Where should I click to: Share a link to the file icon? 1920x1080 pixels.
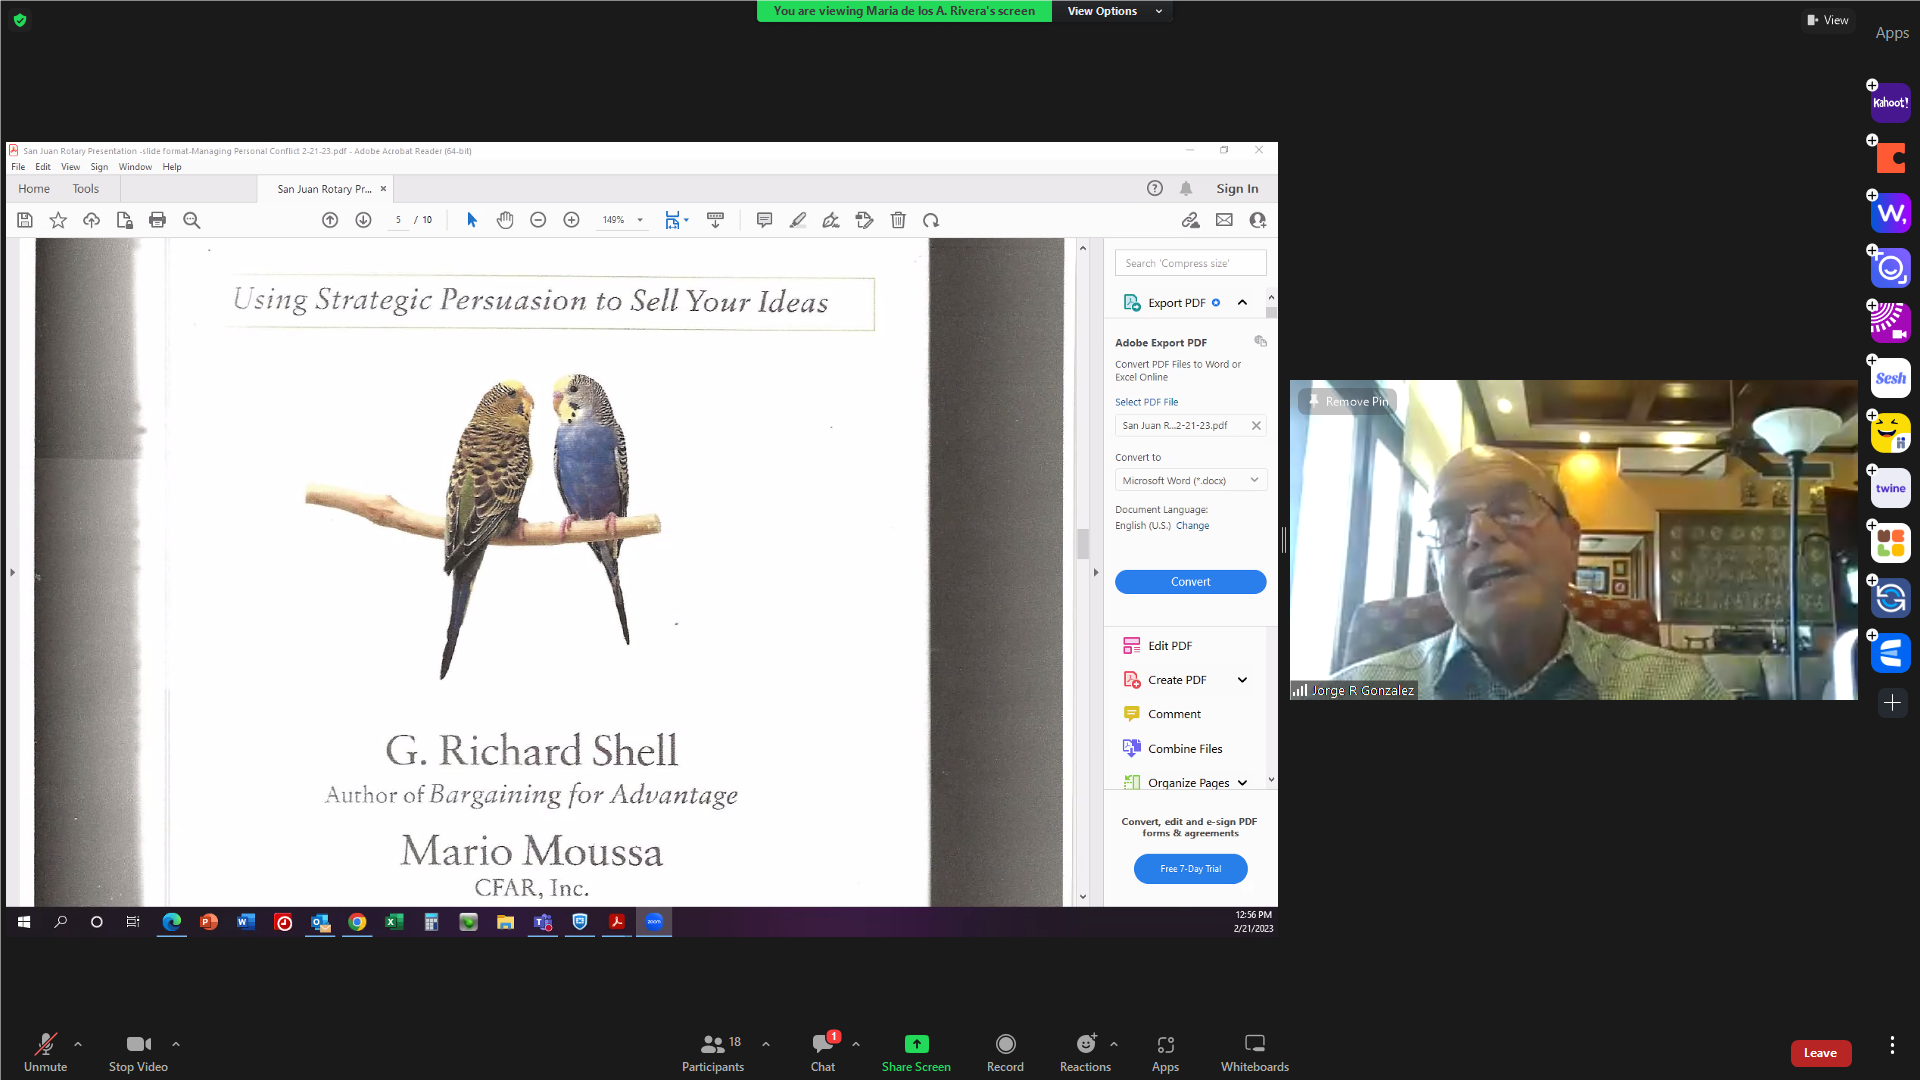1190,220
